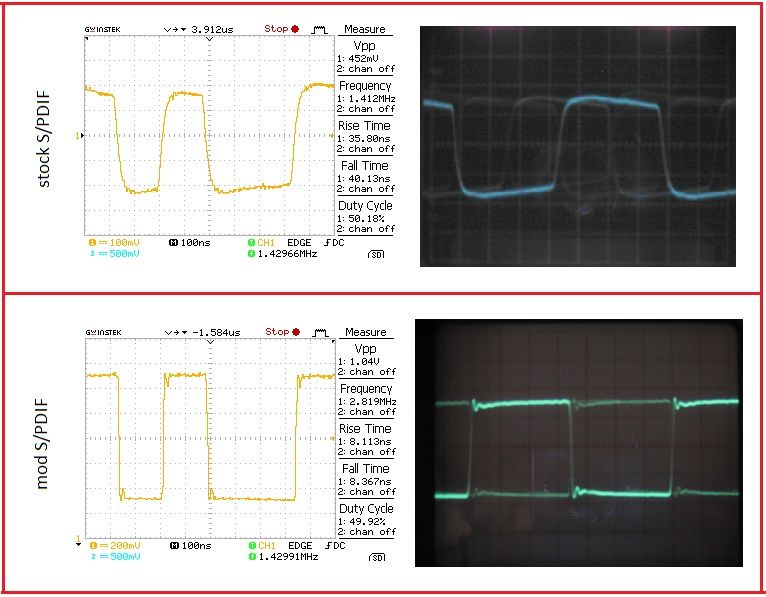Click the red Stop indicator in mod scope
This screenshot has height=597, width=766.
282,332
